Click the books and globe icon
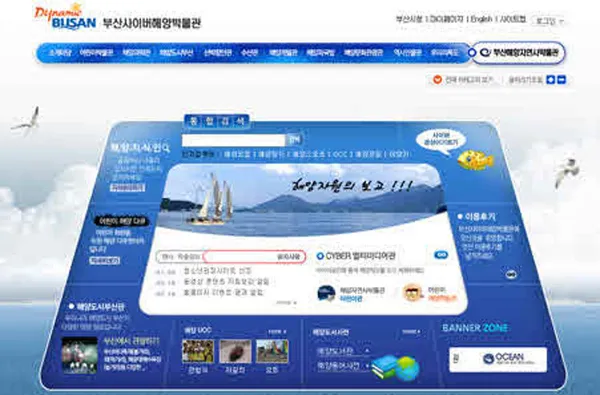The height and width of the screenshot is (395, 600). click(396, 368)
